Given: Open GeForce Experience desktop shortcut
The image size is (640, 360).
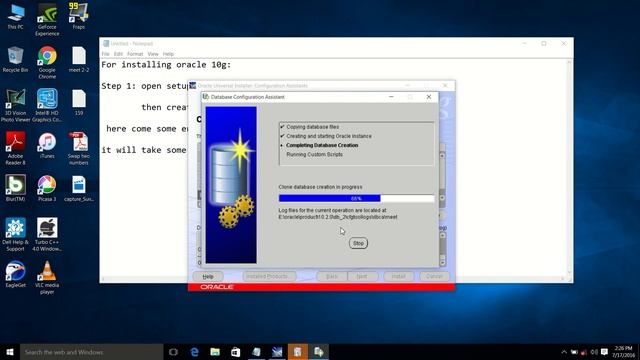Looking at the screenshot, I should [47, 19].
